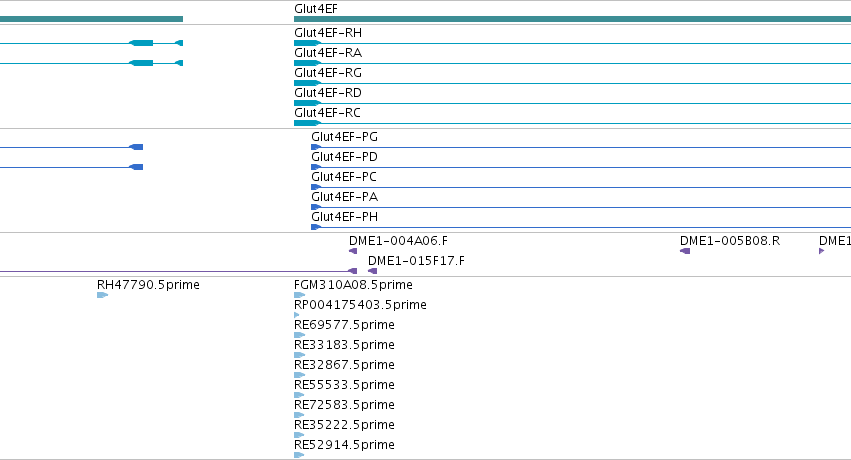This screenshot has height=460, width=851.
Task: Click the FGM310A08.5prime arrow glyph
Action: click(x=300, y=295)
